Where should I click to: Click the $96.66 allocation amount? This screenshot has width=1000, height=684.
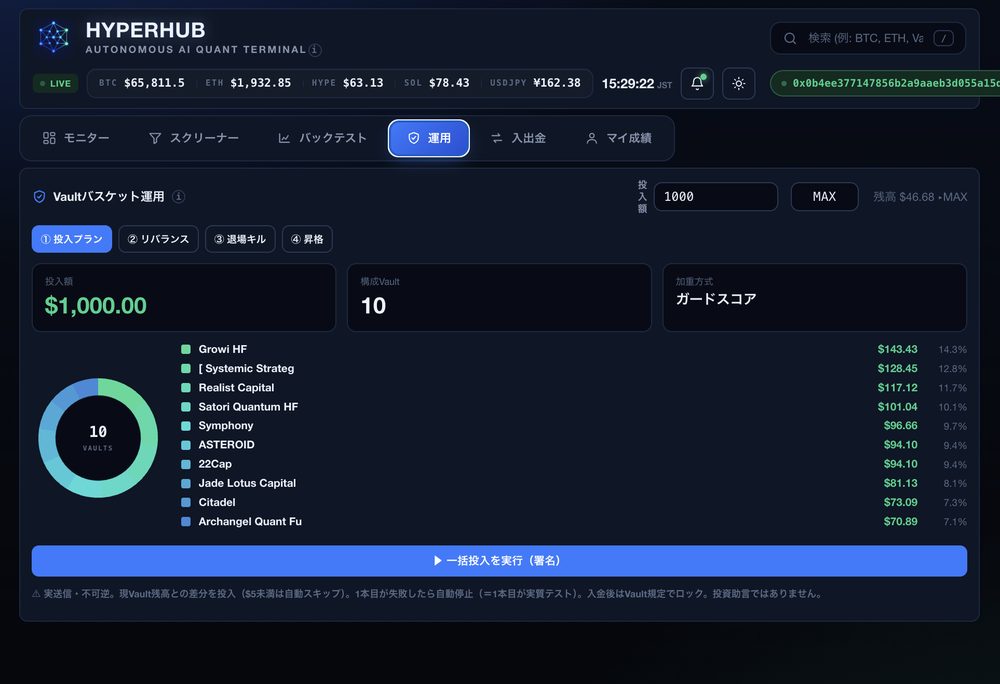[901, 426]
